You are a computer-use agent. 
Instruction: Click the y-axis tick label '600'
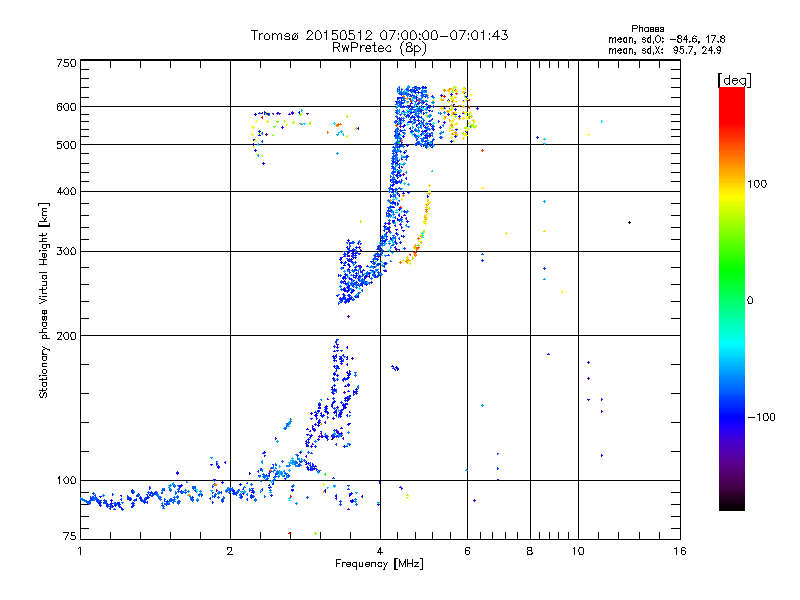(x=66, y=107)
